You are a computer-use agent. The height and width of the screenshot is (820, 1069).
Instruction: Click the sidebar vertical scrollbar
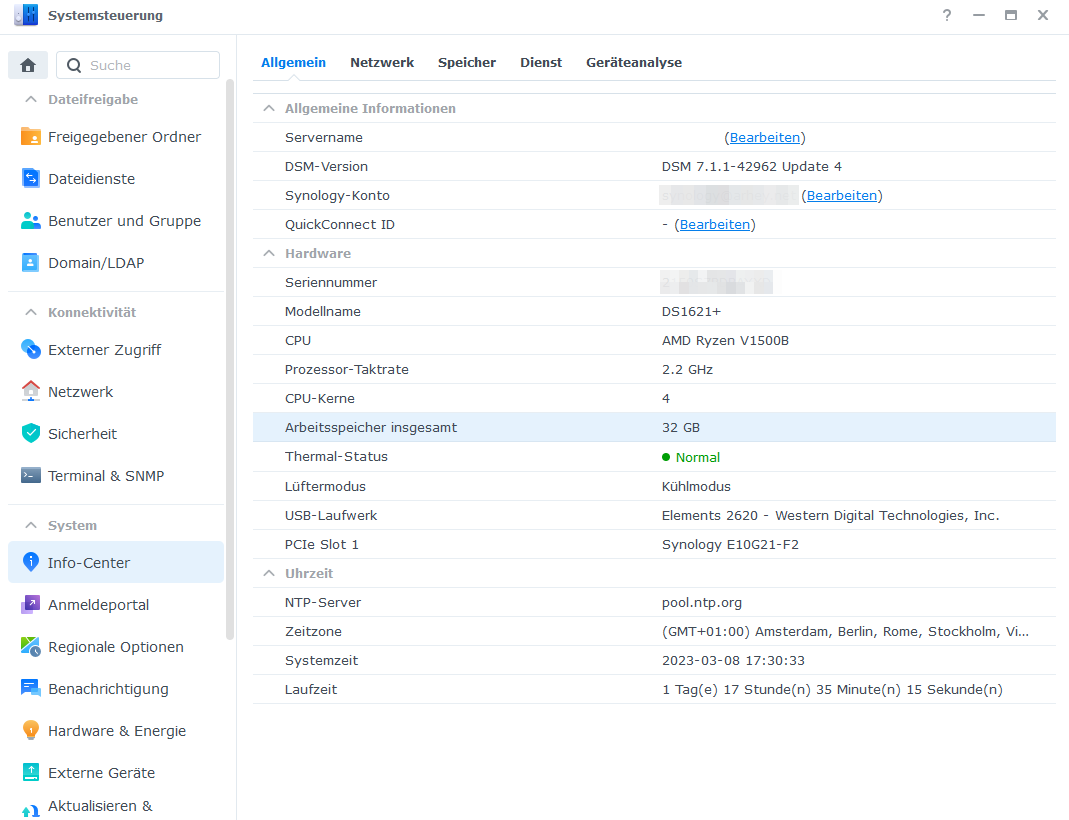click(230, 360)
